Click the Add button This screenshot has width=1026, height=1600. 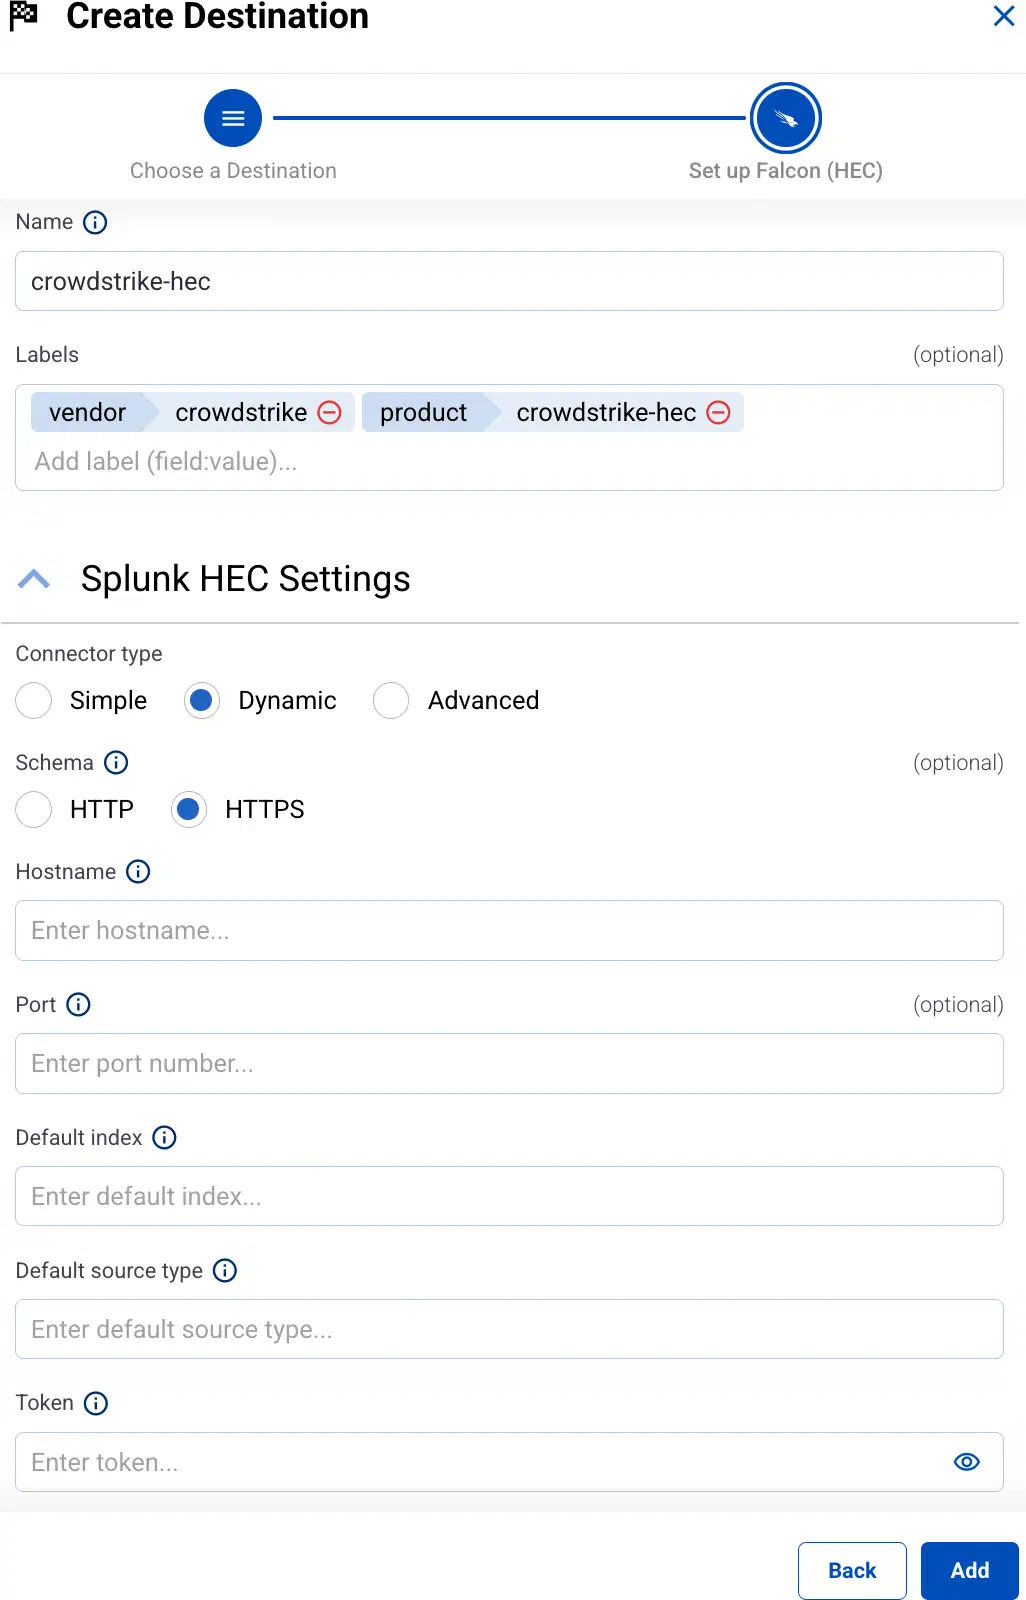(970, 1571)
